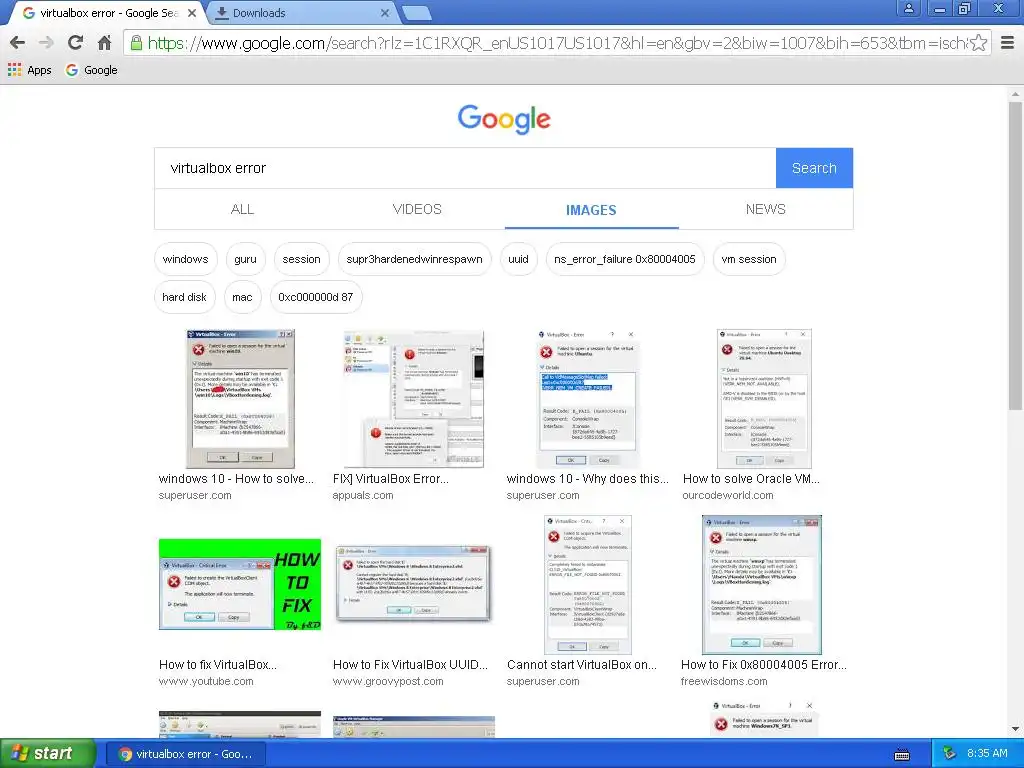
Task: Click the browser forward arrow
Action: 46,43
